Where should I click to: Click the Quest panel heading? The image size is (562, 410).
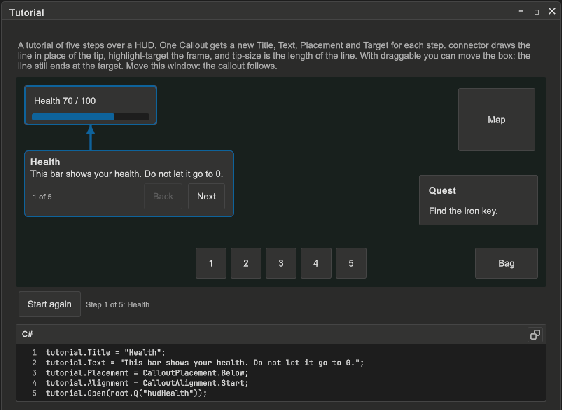(442, 191)
